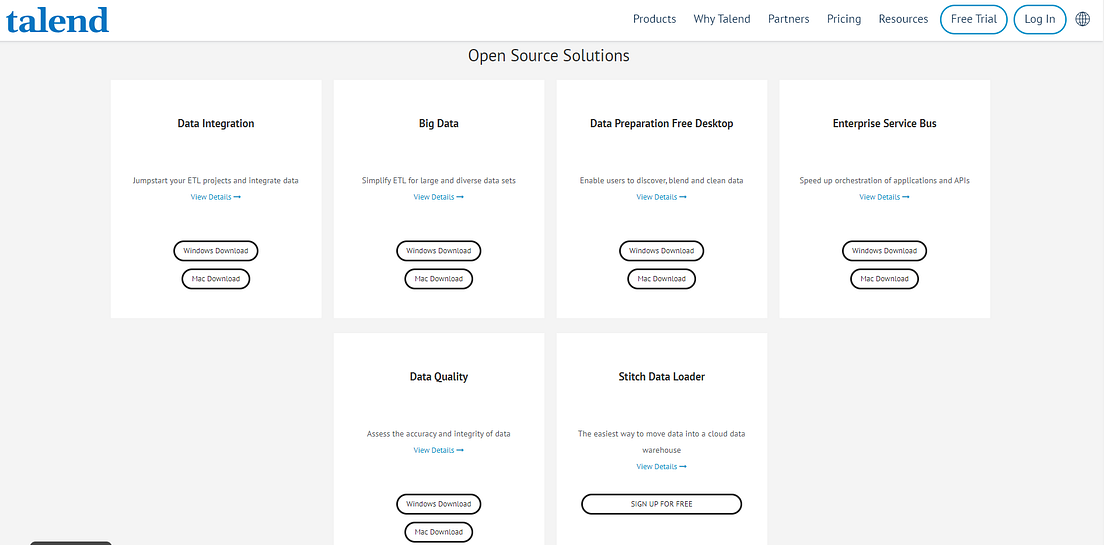The width and height of the screenshot is (1104, 545).
Task: Download Data Quality for Windows
Action: (x=439, y=504)
